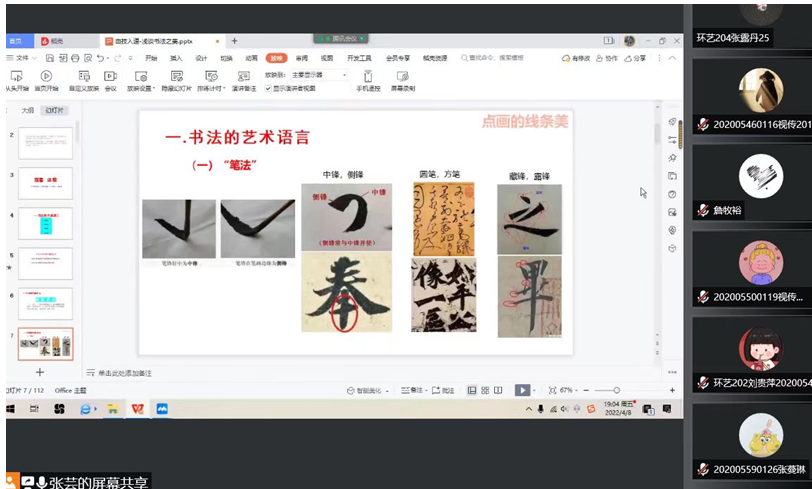This screenshot has width=812, height=489.
Task: Switch to the 切换 ribbon tab
Action: click(x=226, y=58)
